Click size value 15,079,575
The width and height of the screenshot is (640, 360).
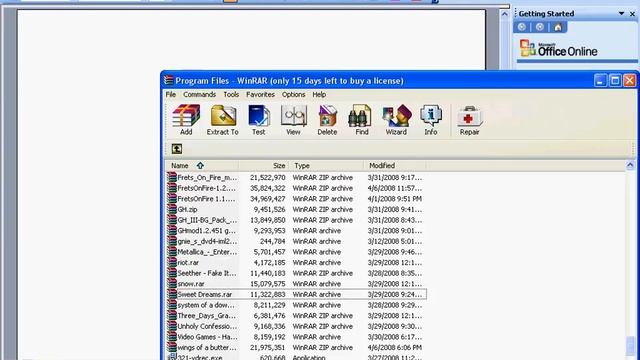coord(268,284)
